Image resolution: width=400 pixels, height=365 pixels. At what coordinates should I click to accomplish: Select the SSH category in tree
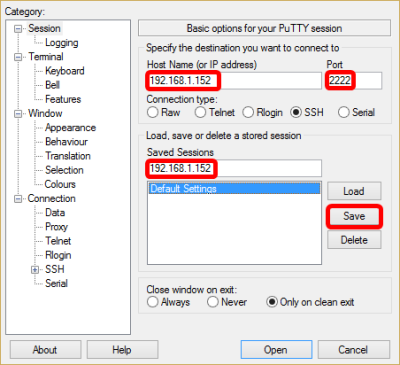click(55, 269)
